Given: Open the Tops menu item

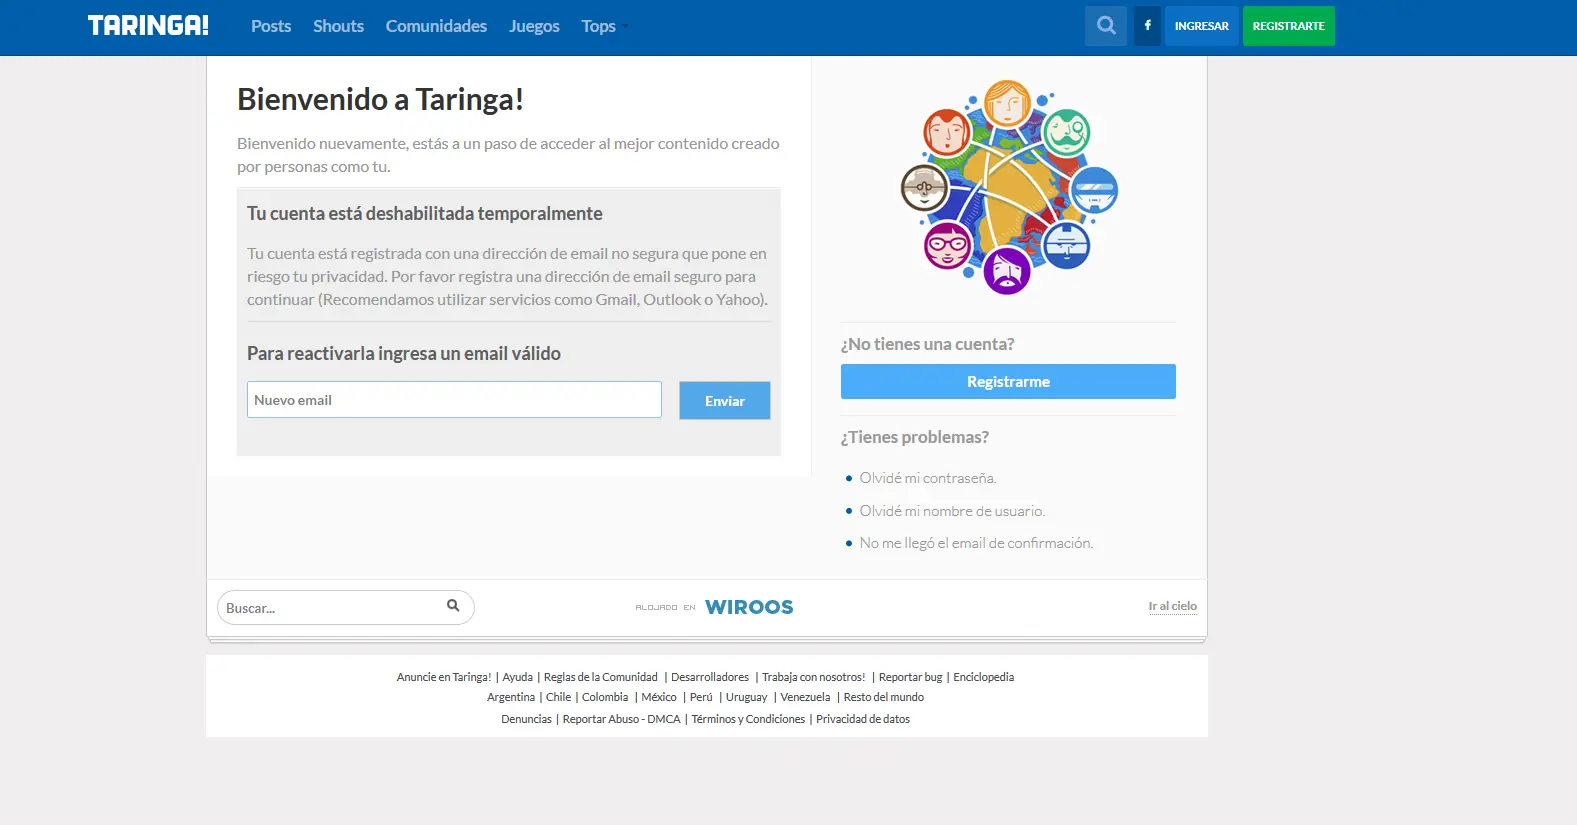Looking at the screenshot, I should click(x=598, y=26).
